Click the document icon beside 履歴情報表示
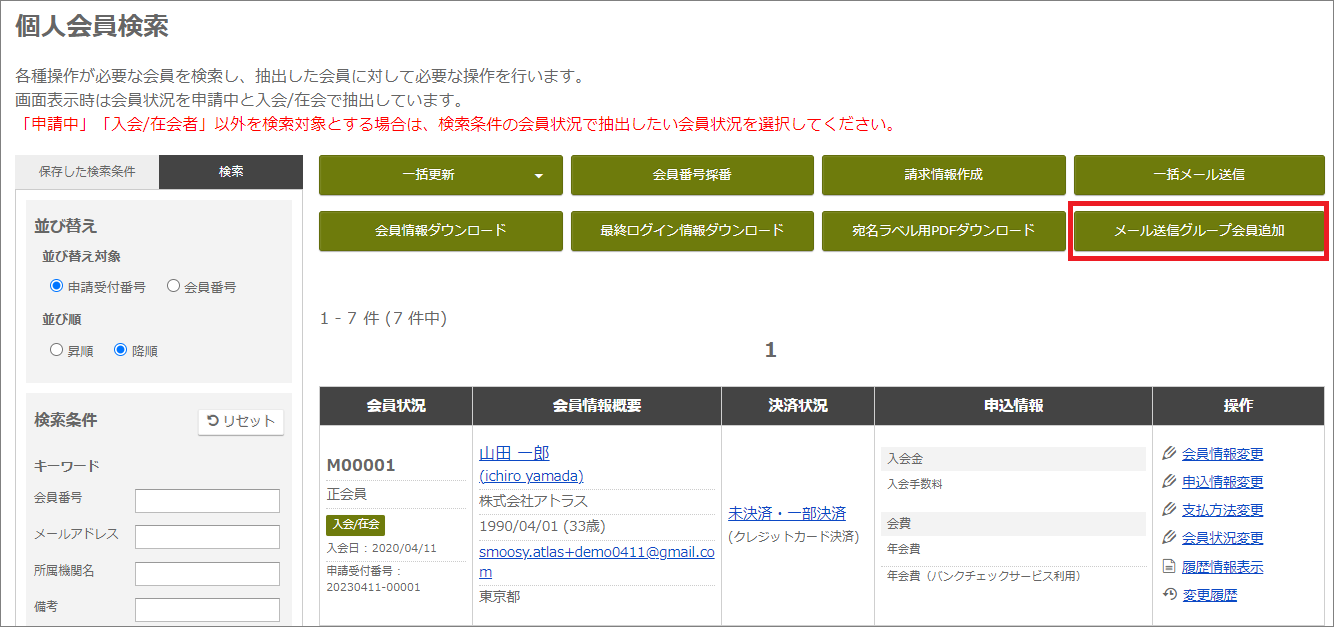 click(1170, 567)
